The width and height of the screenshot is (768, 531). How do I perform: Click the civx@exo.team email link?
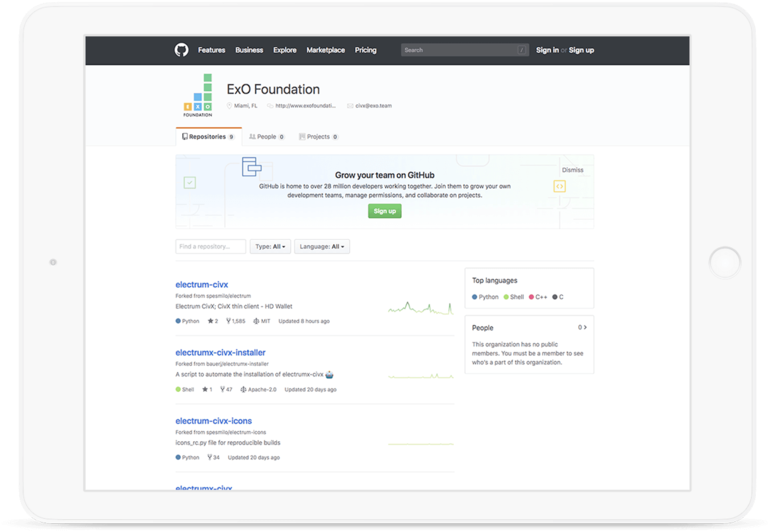pos(373,106)
